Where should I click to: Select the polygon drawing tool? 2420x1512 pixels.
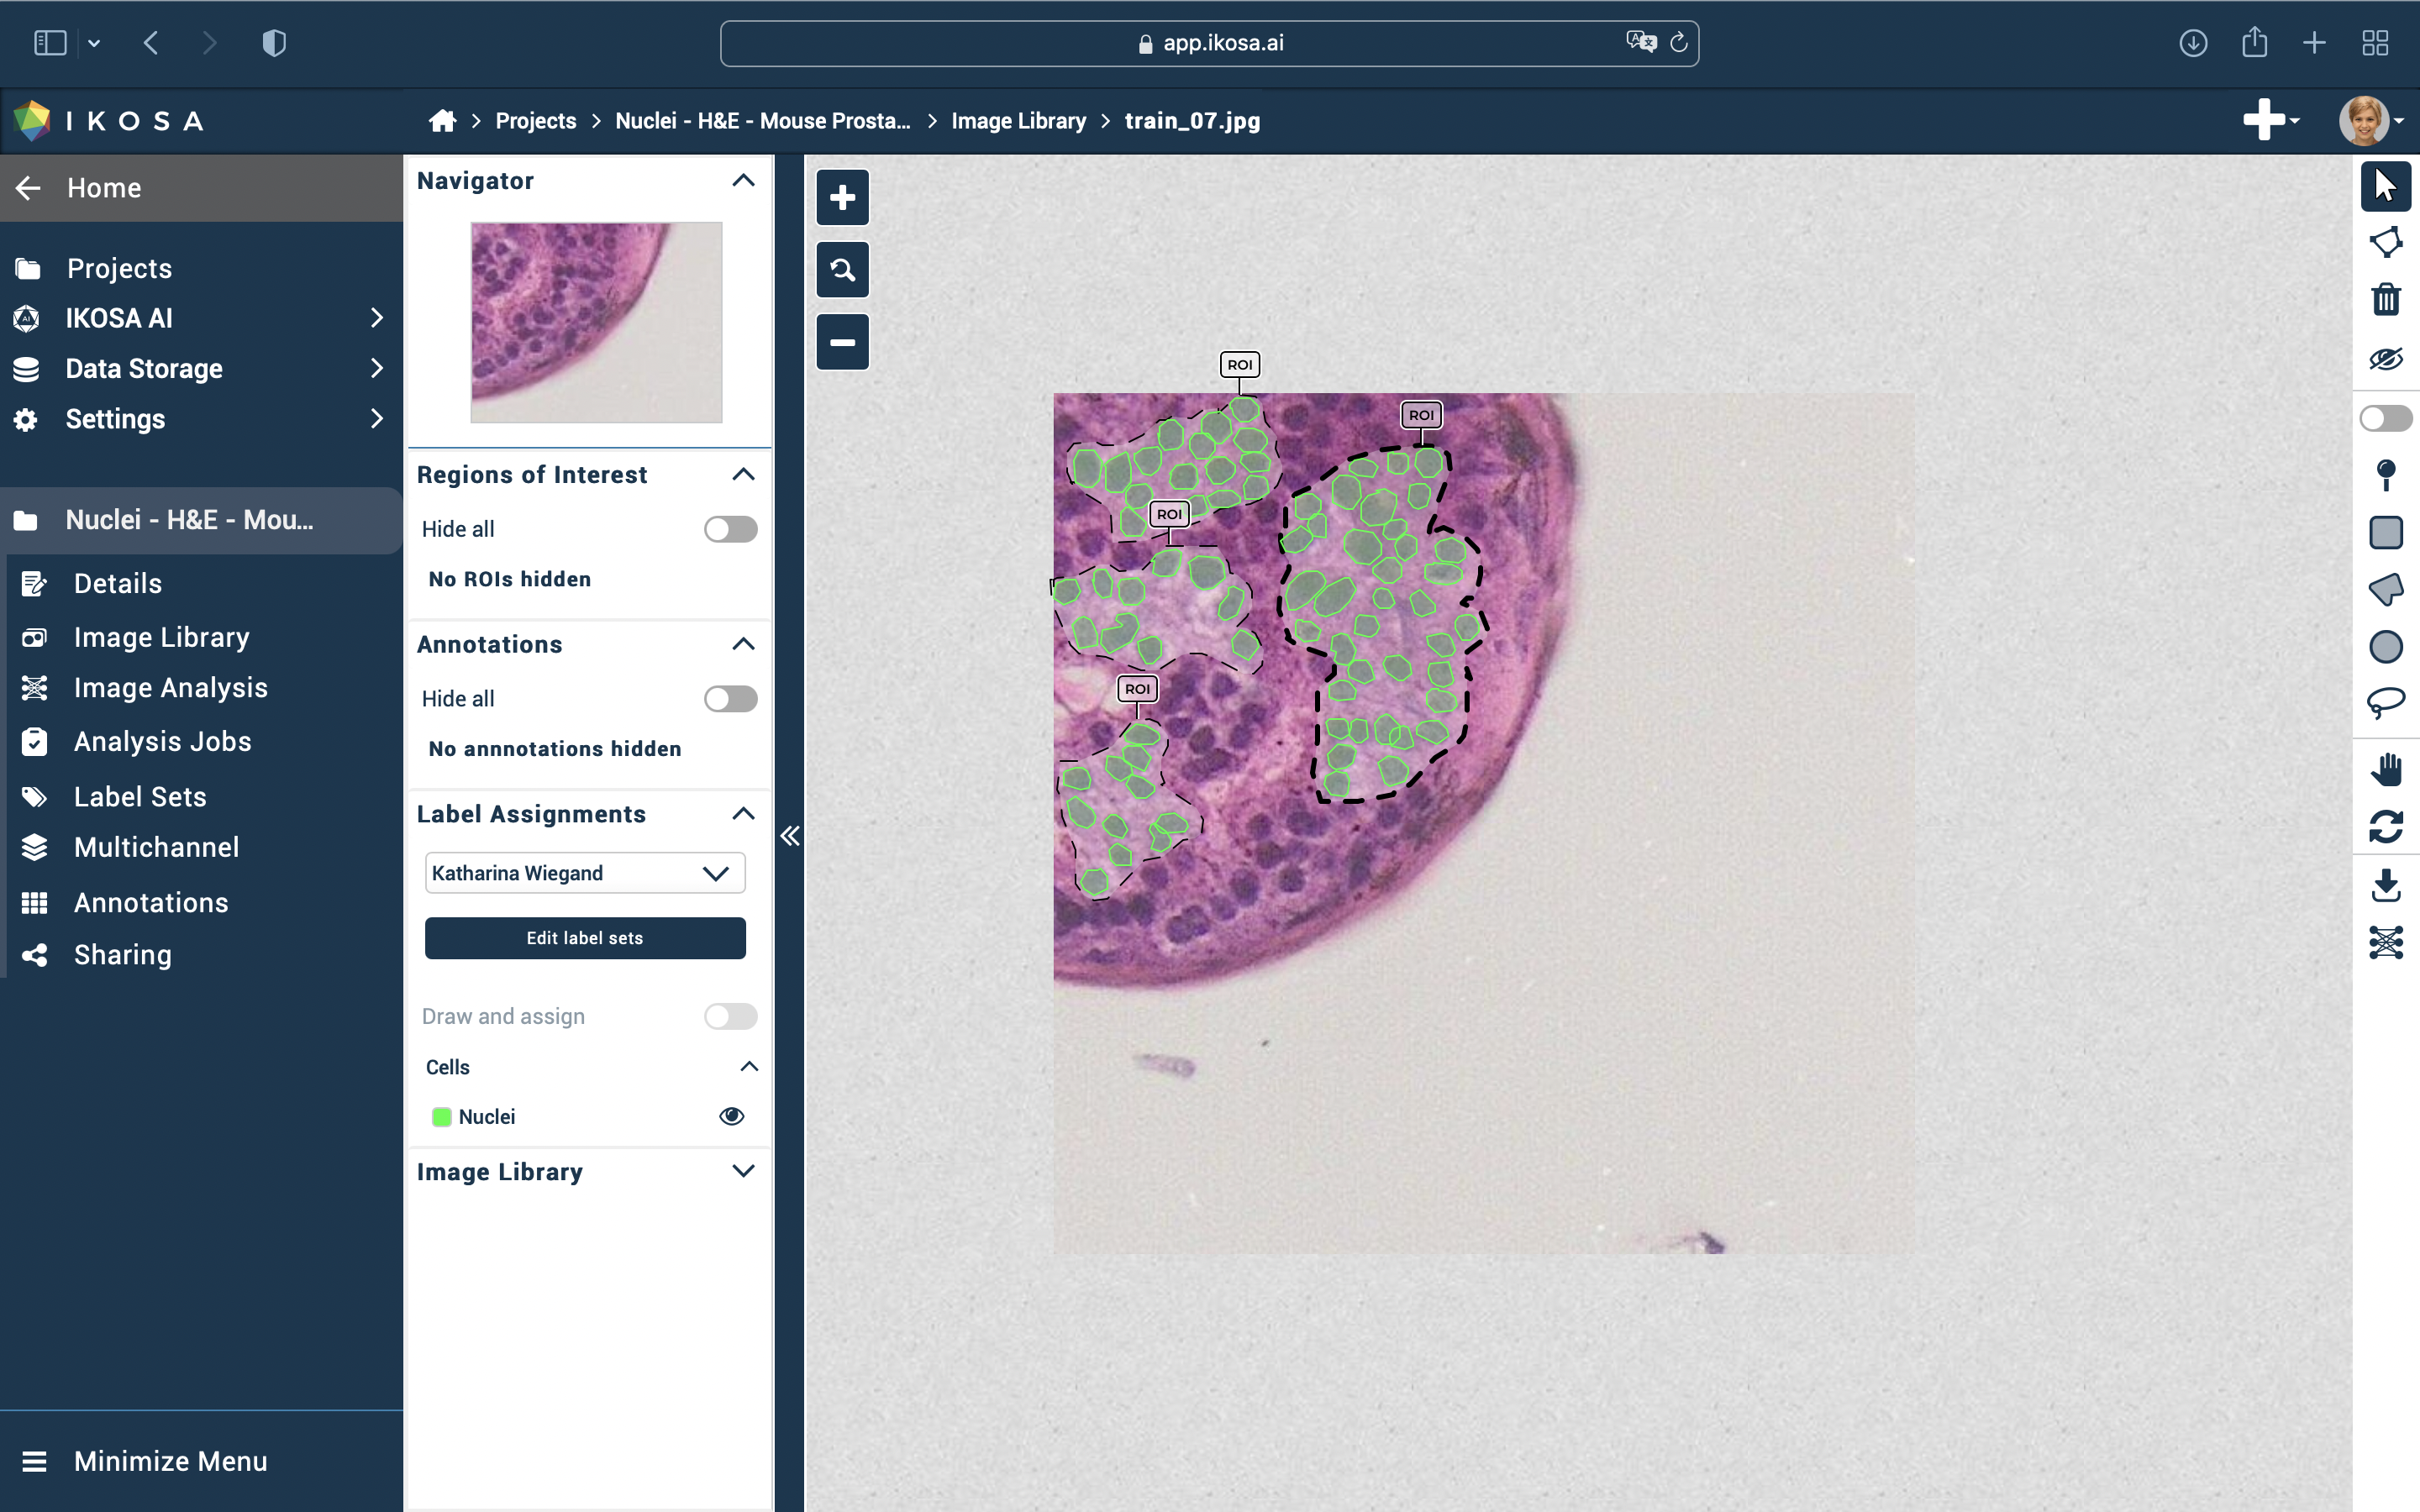2385,590
